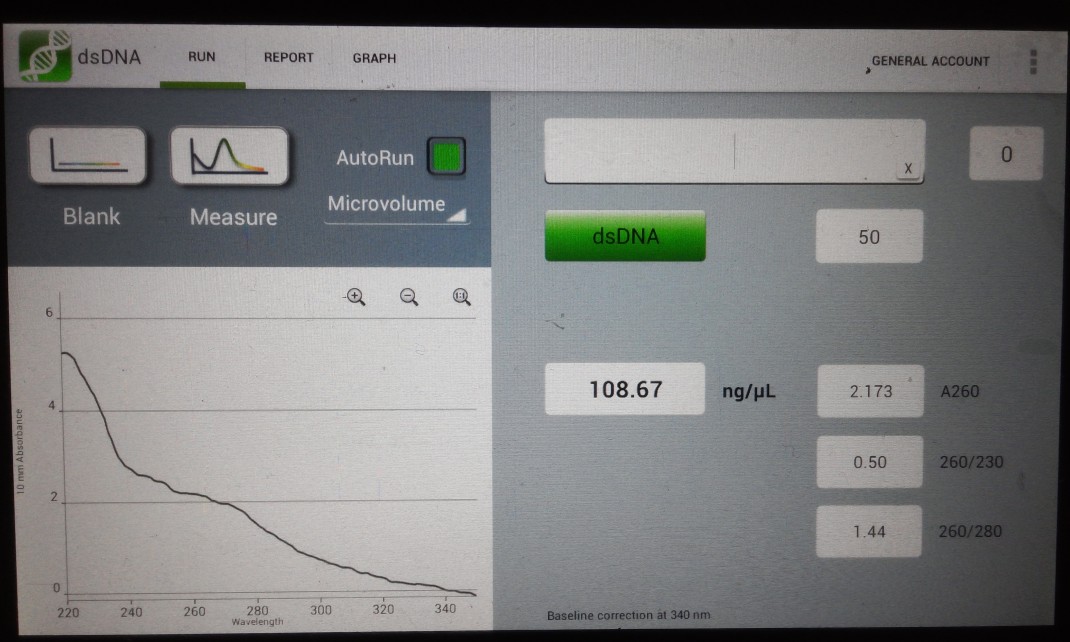Open the General Account selector
Image resolution: width=1070 pixels, height=642 pixels.
click(930, 61)
